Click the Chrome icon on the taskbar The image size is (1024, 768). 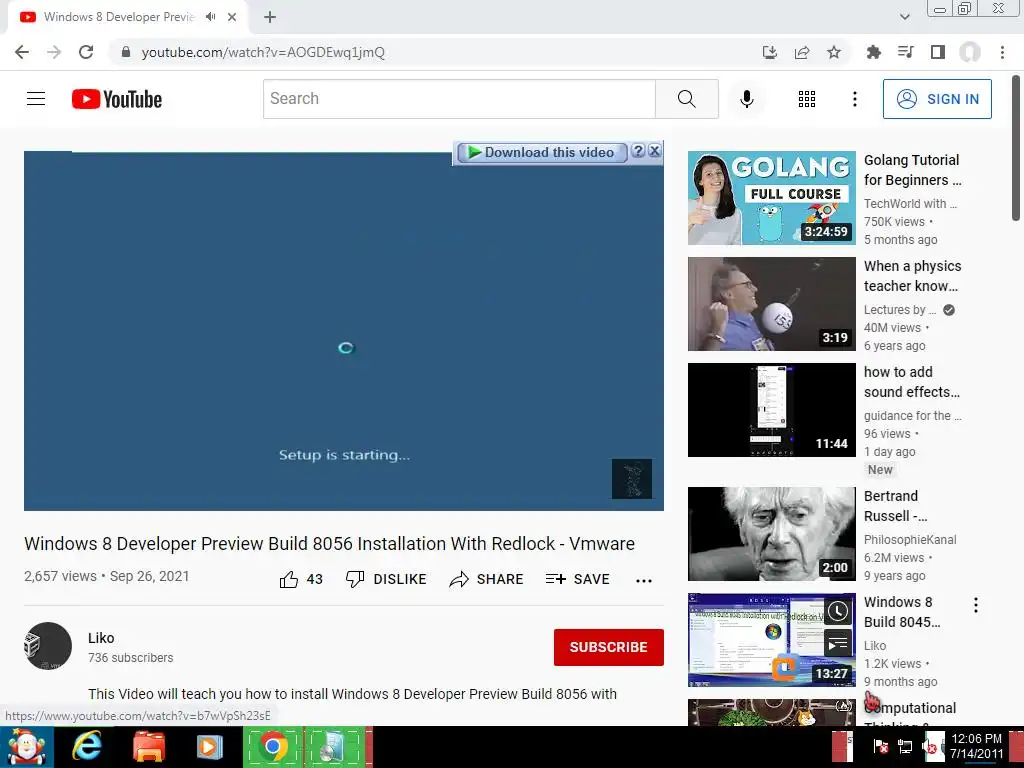tap(273, 747)
